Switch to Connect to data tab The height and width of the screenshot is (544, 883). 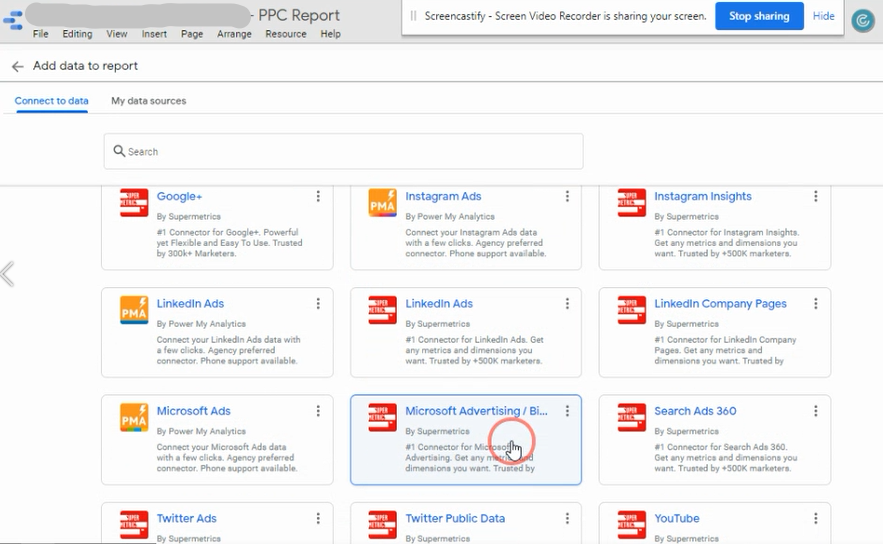click(x=51, y=101)
